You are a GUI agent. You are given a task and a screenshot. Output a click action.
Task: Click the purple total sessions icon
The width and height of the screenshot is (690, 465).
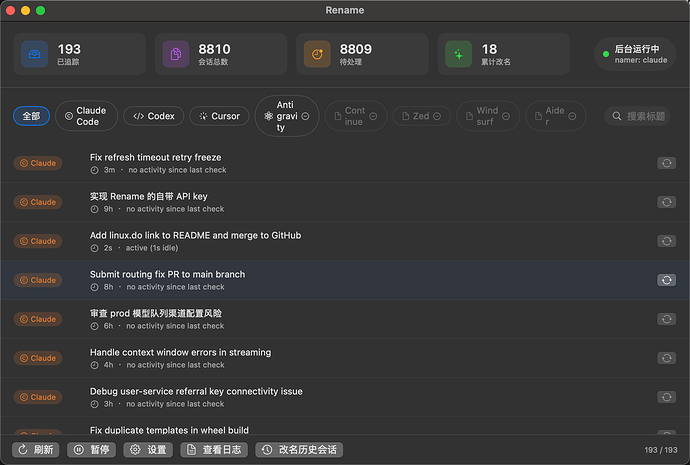176,54
